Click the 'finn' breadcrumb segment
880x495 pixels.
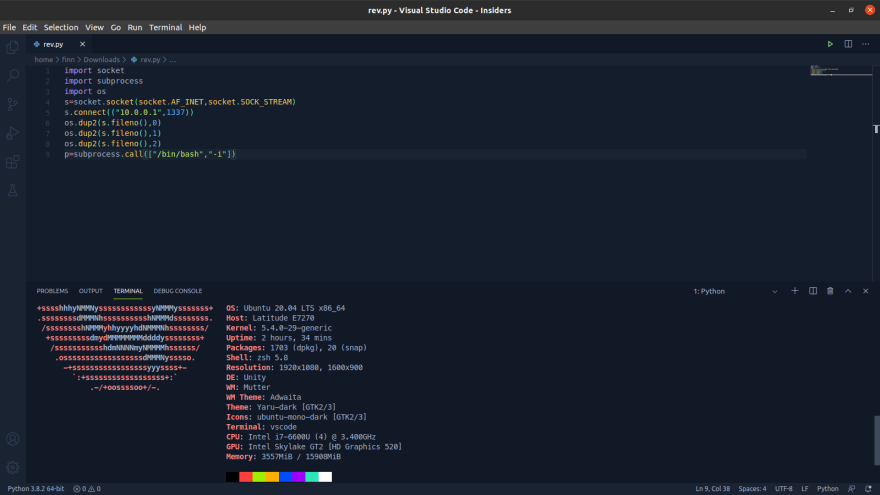(x=68, y=59)
